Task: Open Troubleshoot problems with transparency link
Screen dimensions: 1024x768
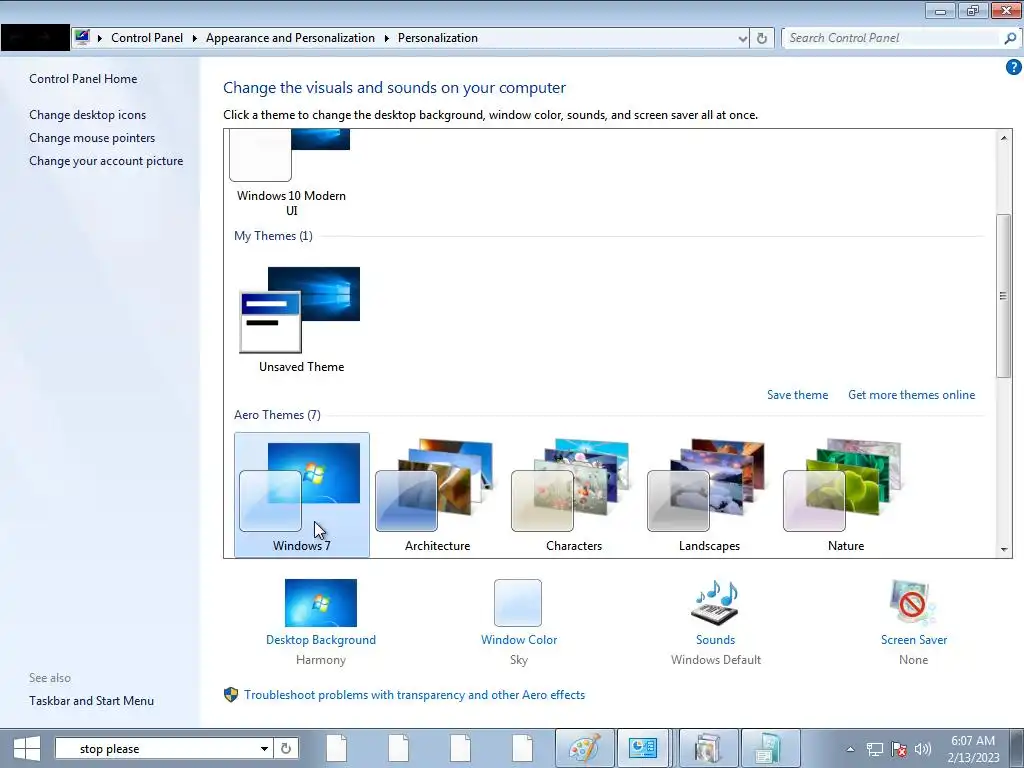Action: pos(414,695)
